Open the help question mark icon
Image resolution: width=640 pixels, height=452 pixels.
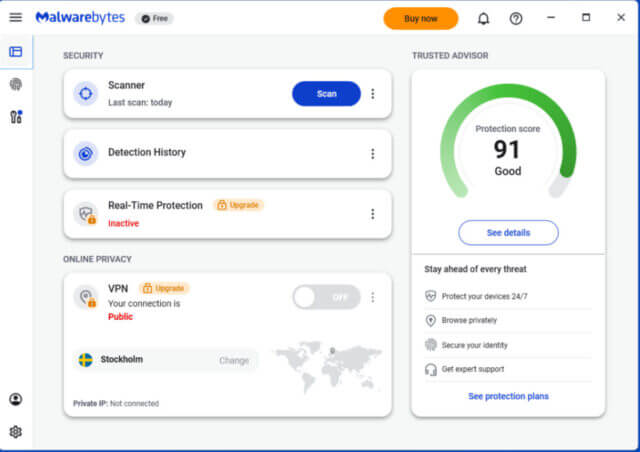[x=516, y=18]
